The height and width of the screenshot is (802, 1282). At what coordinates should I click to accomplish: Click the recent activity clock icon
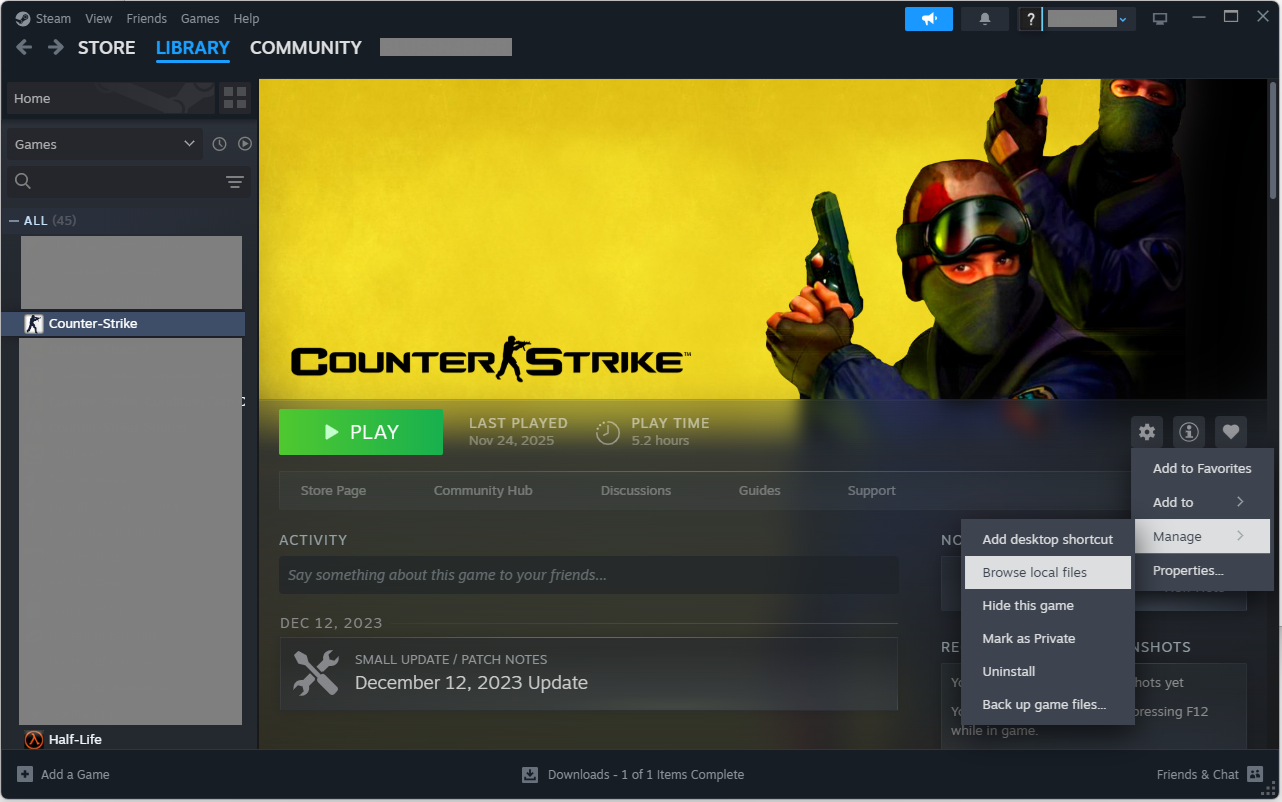220,144
